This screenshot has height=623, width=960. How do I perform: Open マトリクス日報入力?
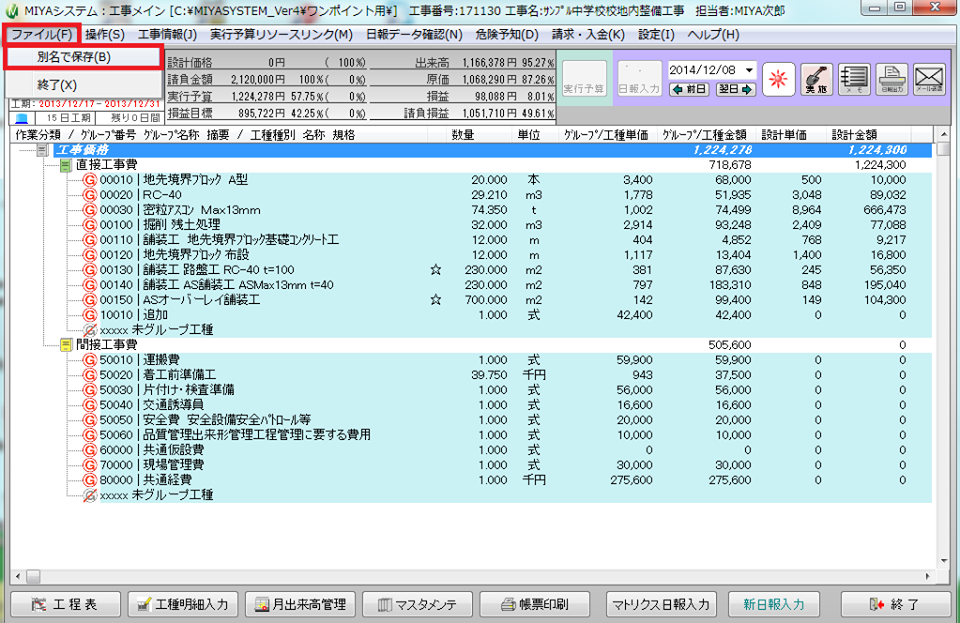click(x=661, y=605)
